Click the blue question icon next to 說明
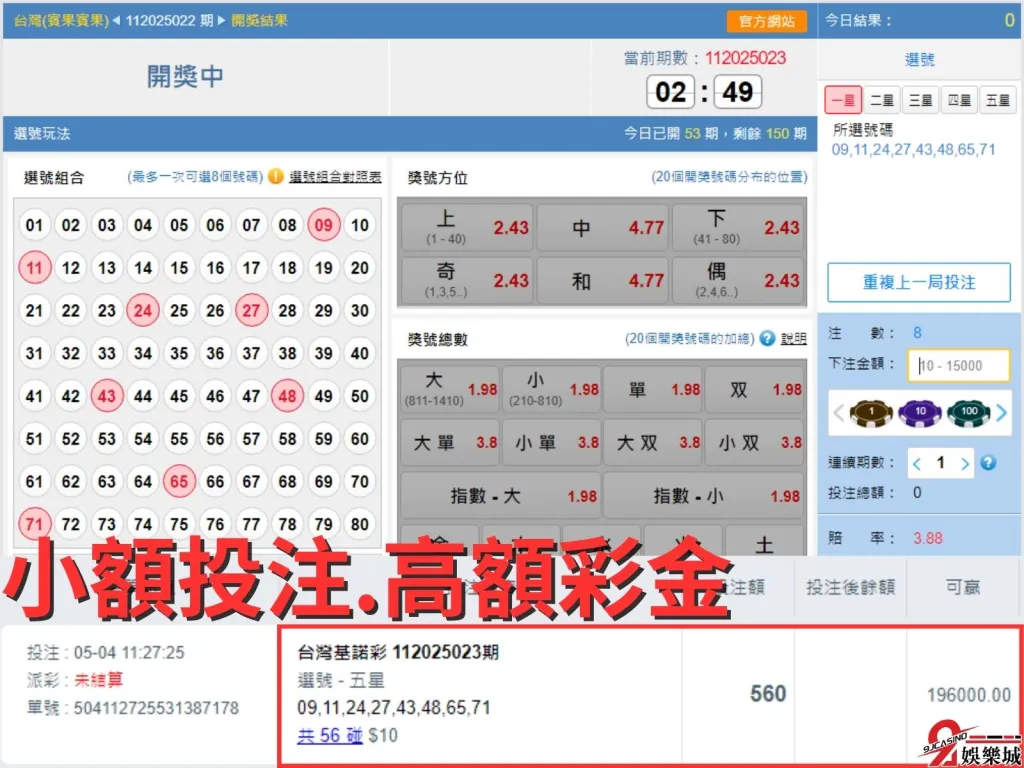The height and width of the screenshot is (768, 1024). click(767, 339)
